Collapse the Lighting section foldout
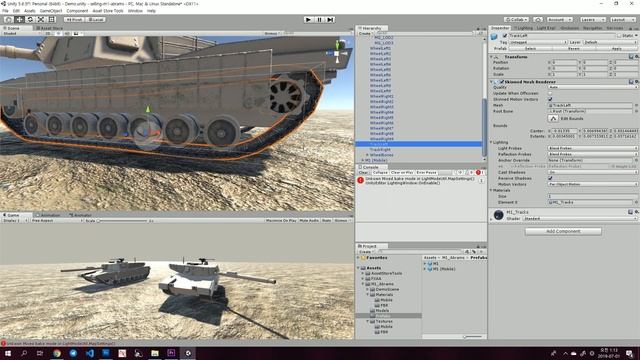Viewport: 640px width, 360px height. [x=491, y=142]
